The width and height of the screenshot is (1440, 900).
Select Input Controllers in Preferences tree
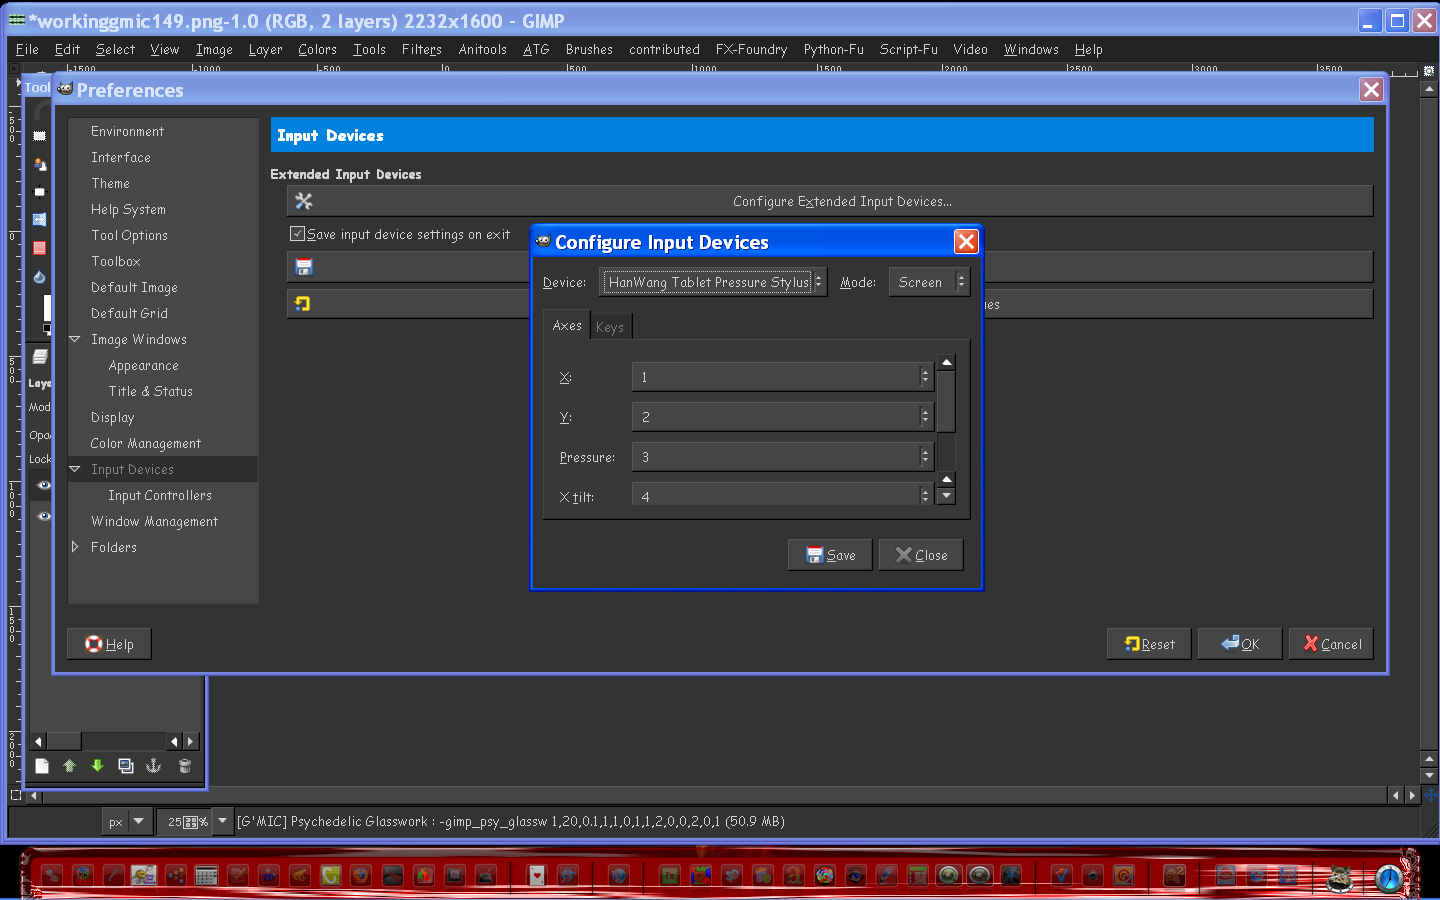pyautogui.click(x=160, y=495)
